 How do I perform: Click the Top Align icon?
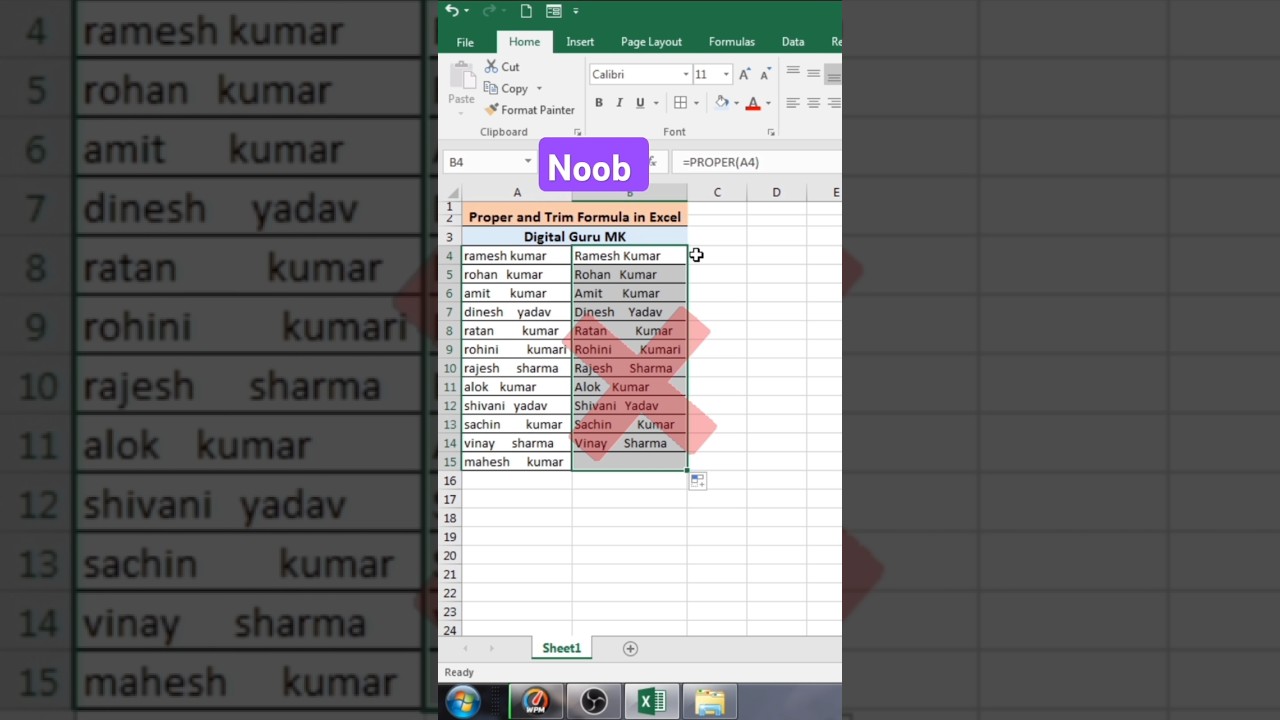pyautogui.click(x=793, y=72)
